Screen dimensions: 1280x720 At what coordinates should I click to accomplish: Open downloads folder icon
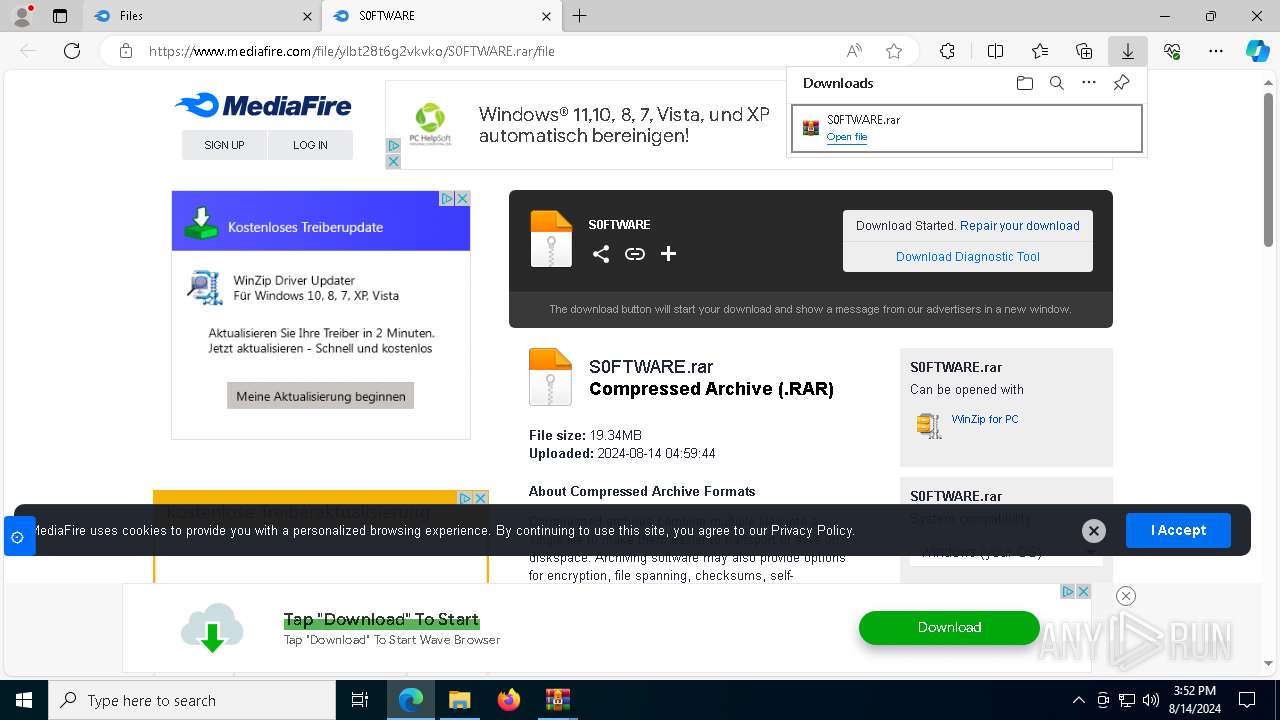[1025, 83]
